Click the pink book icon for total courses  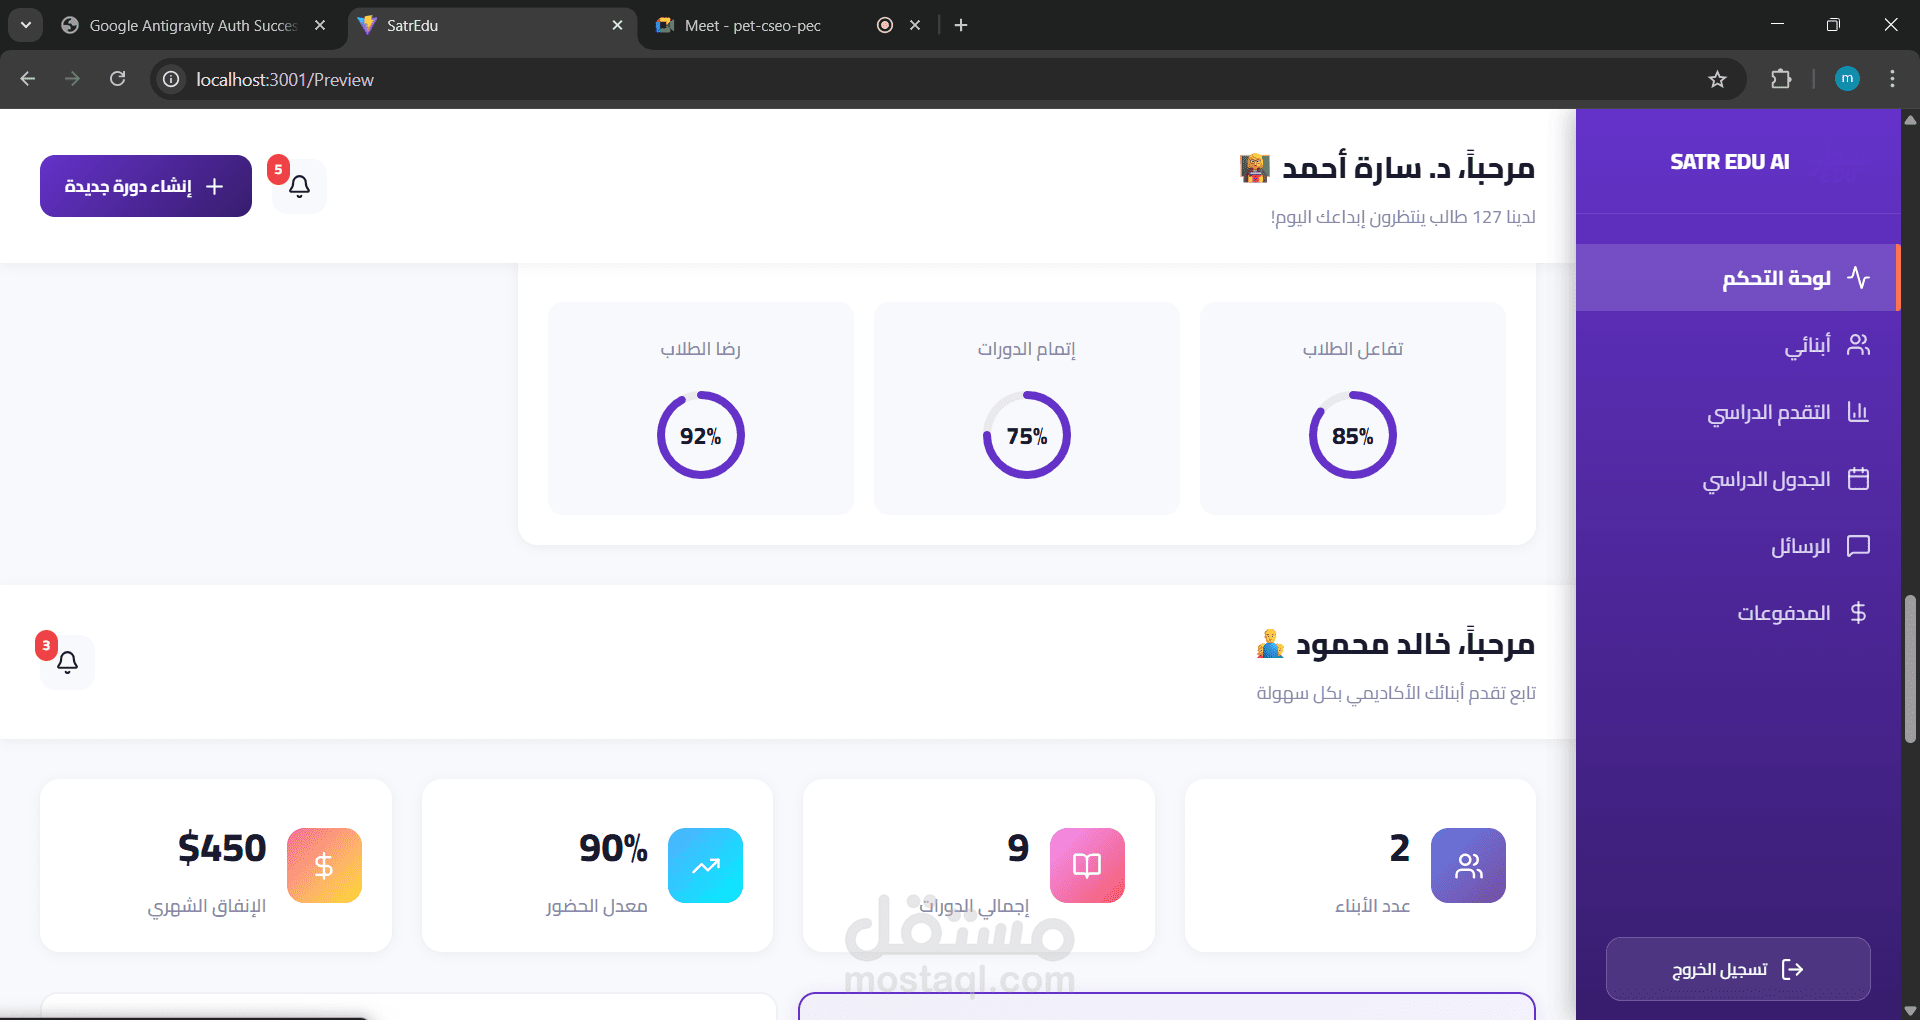1087,865
